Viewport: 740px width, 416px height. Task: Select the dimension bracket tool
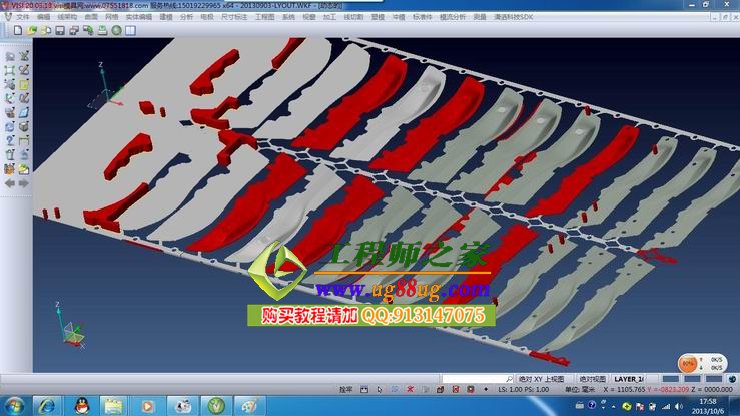click(x=24, y=140)
